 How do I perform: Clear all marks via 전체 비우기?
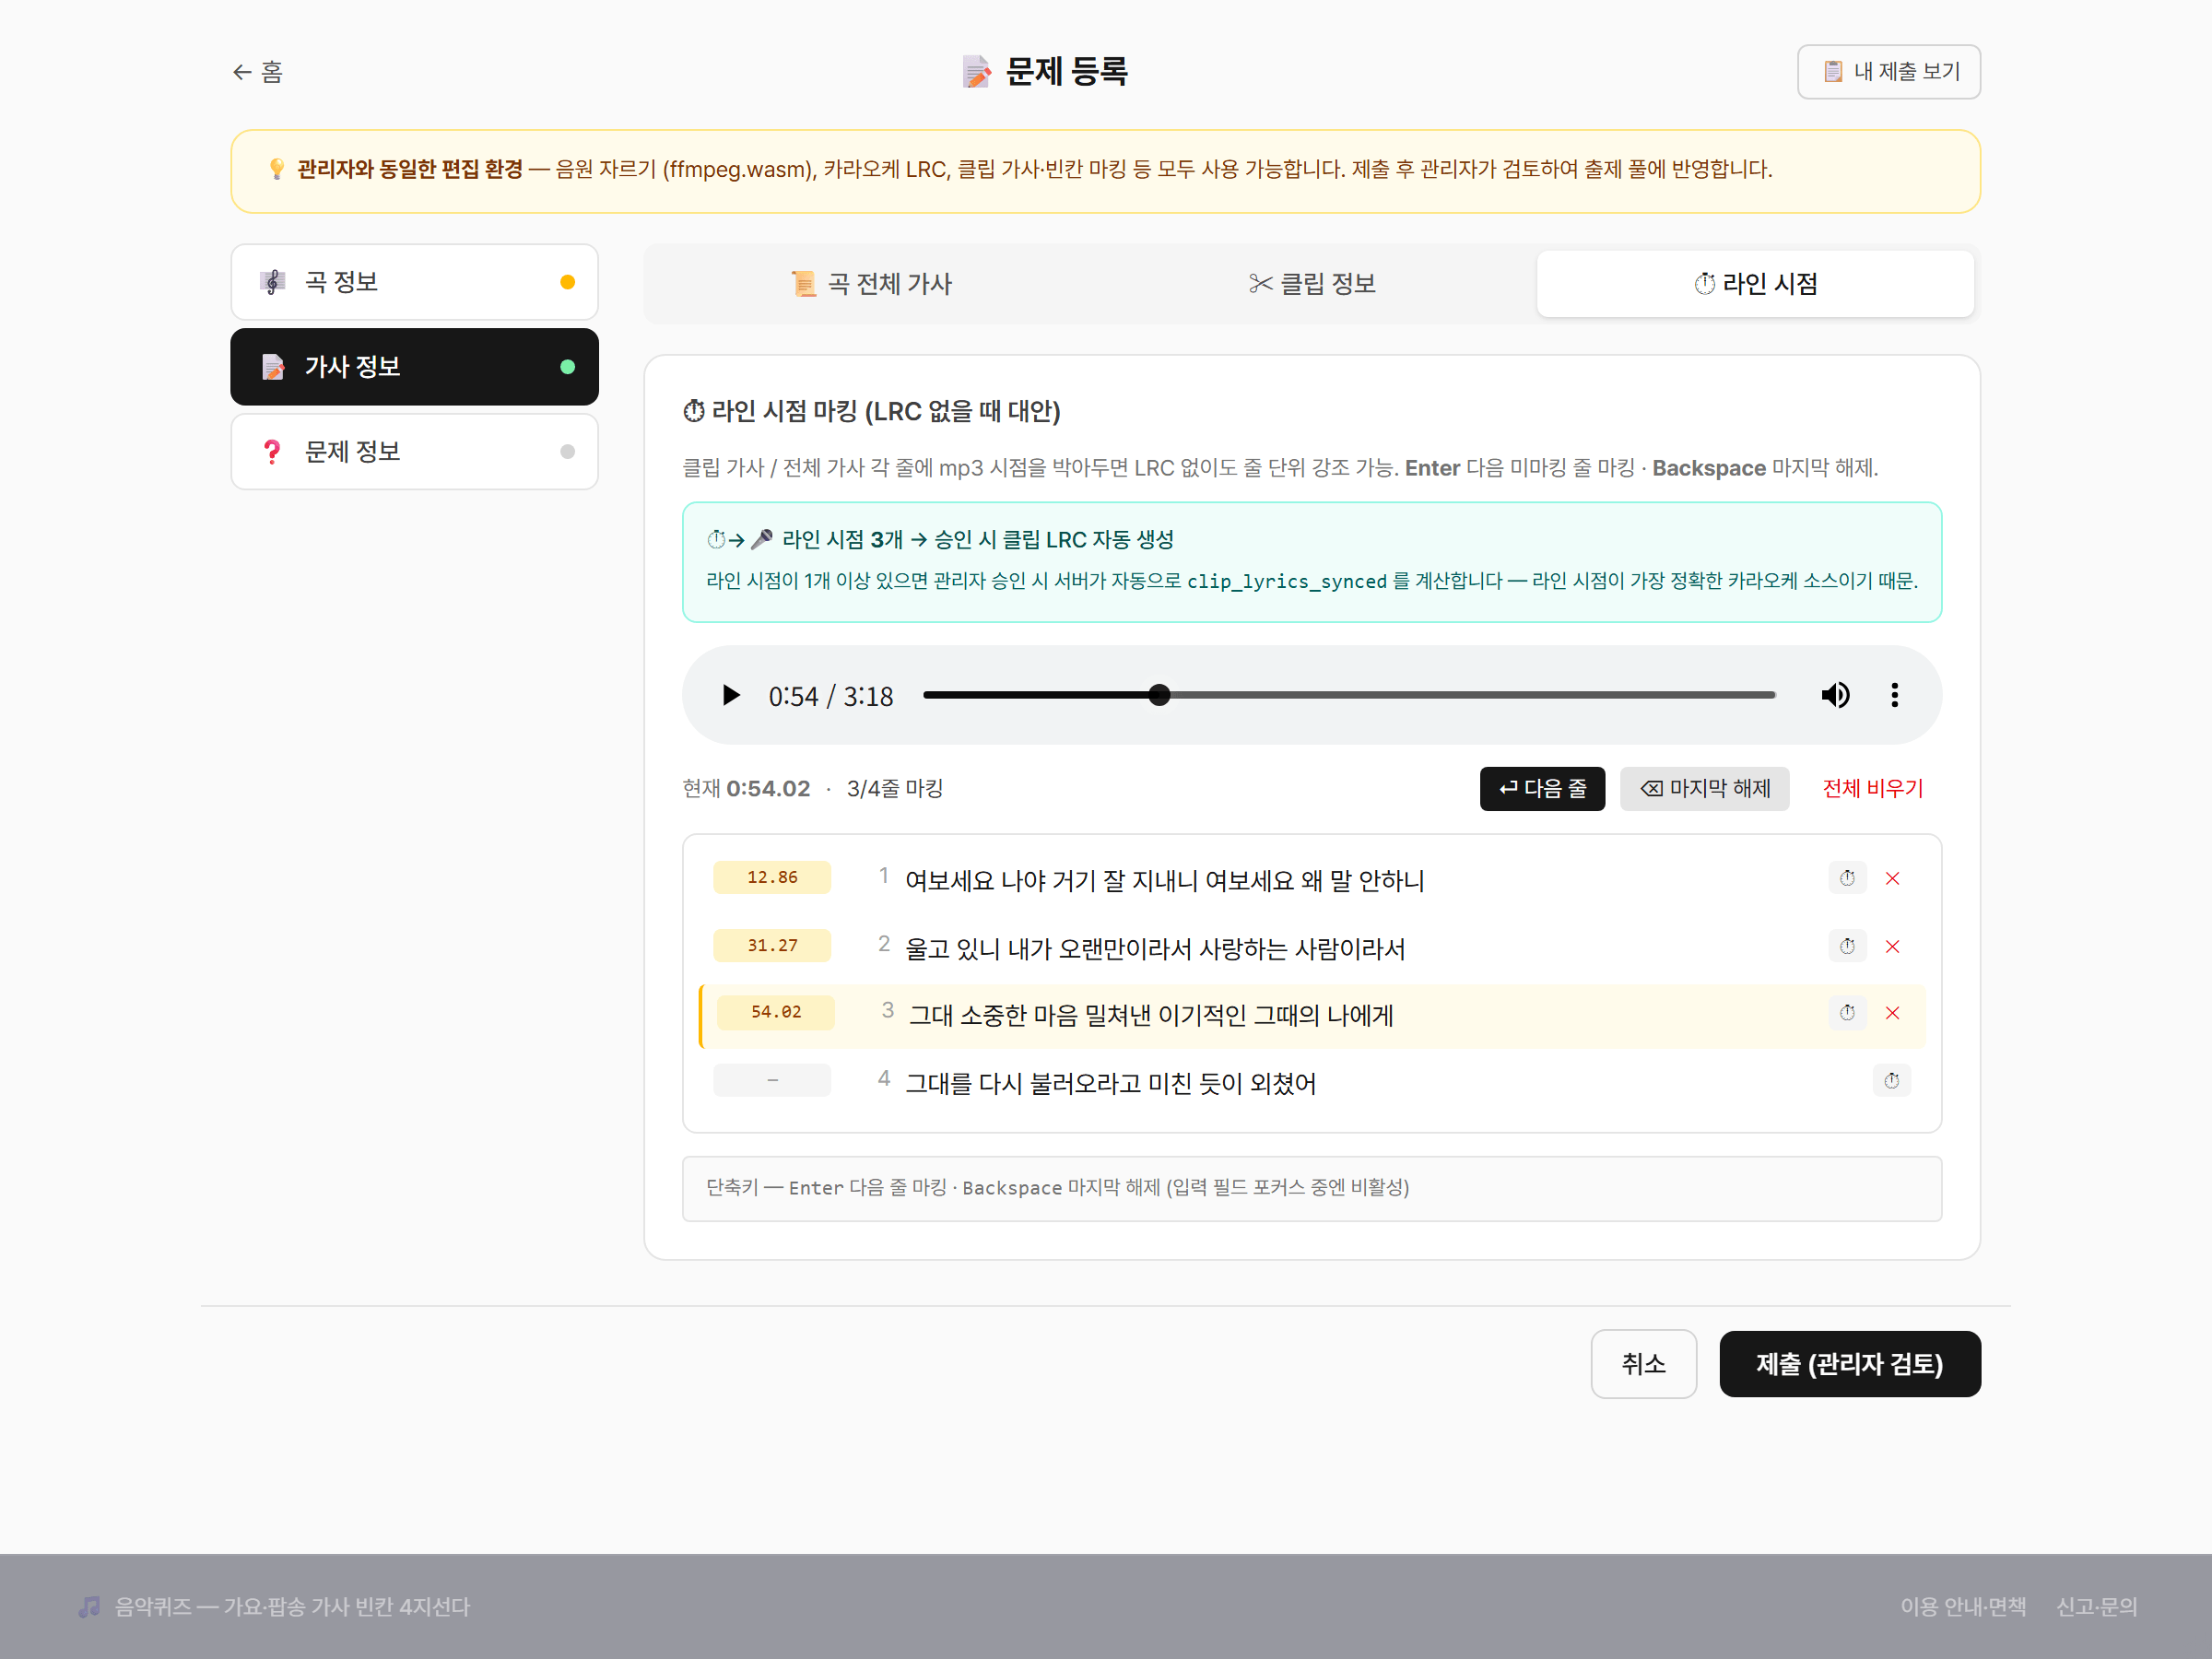(x=1872, y=789)
